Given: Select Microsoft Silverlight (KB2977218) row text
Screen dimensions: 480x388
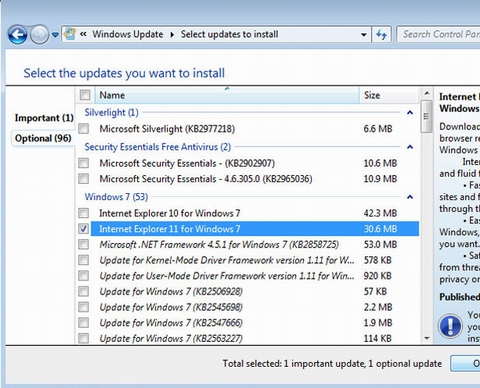Looking at the screenshot, I should click(167, 129).
